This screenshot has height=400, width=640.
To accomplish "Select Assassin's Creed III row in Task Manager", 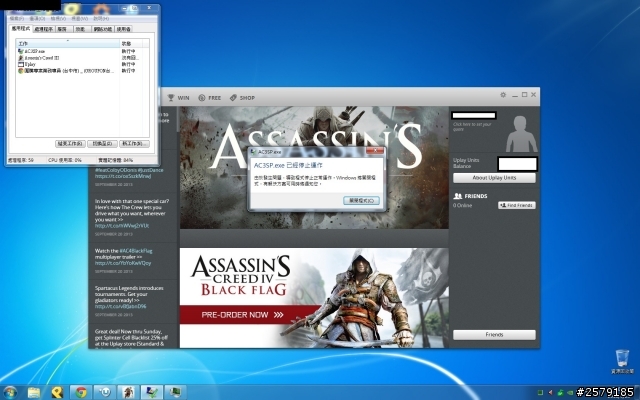I will pyautogui.click(x=83, y=58).
